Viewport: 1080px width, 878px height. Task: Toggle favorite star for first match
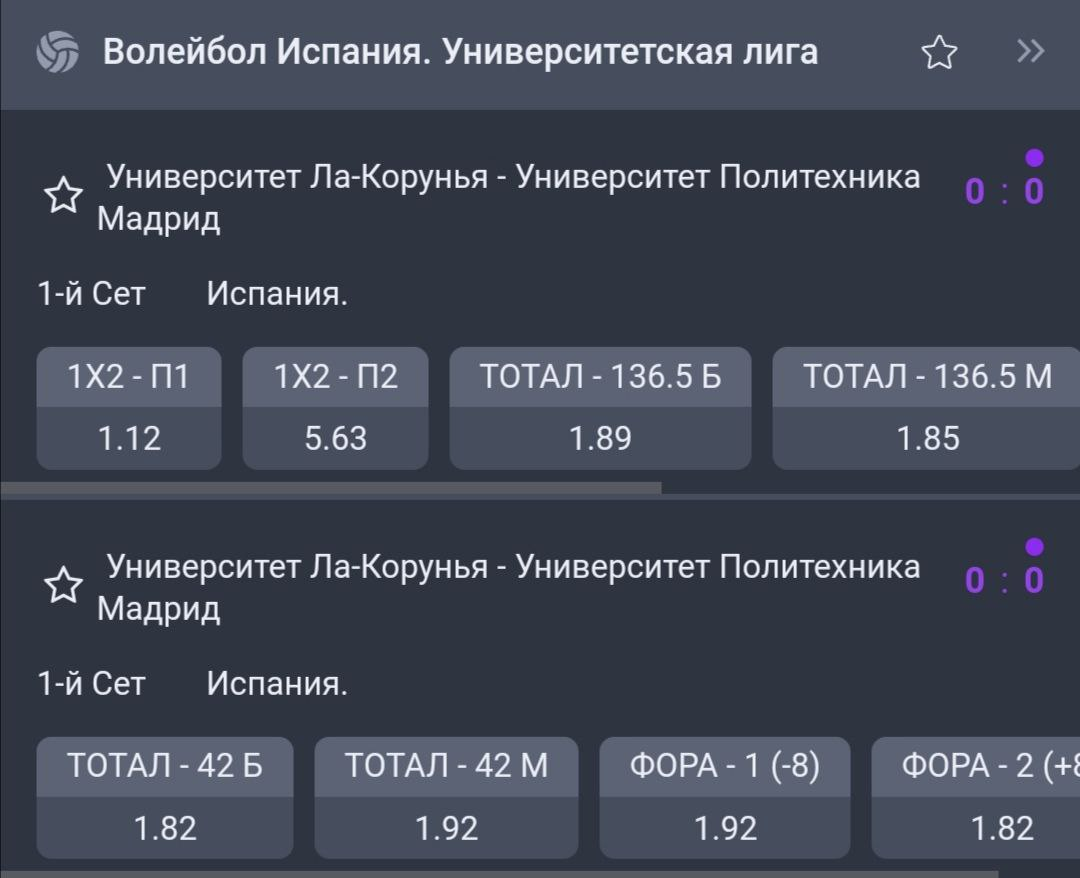(64, 196)
